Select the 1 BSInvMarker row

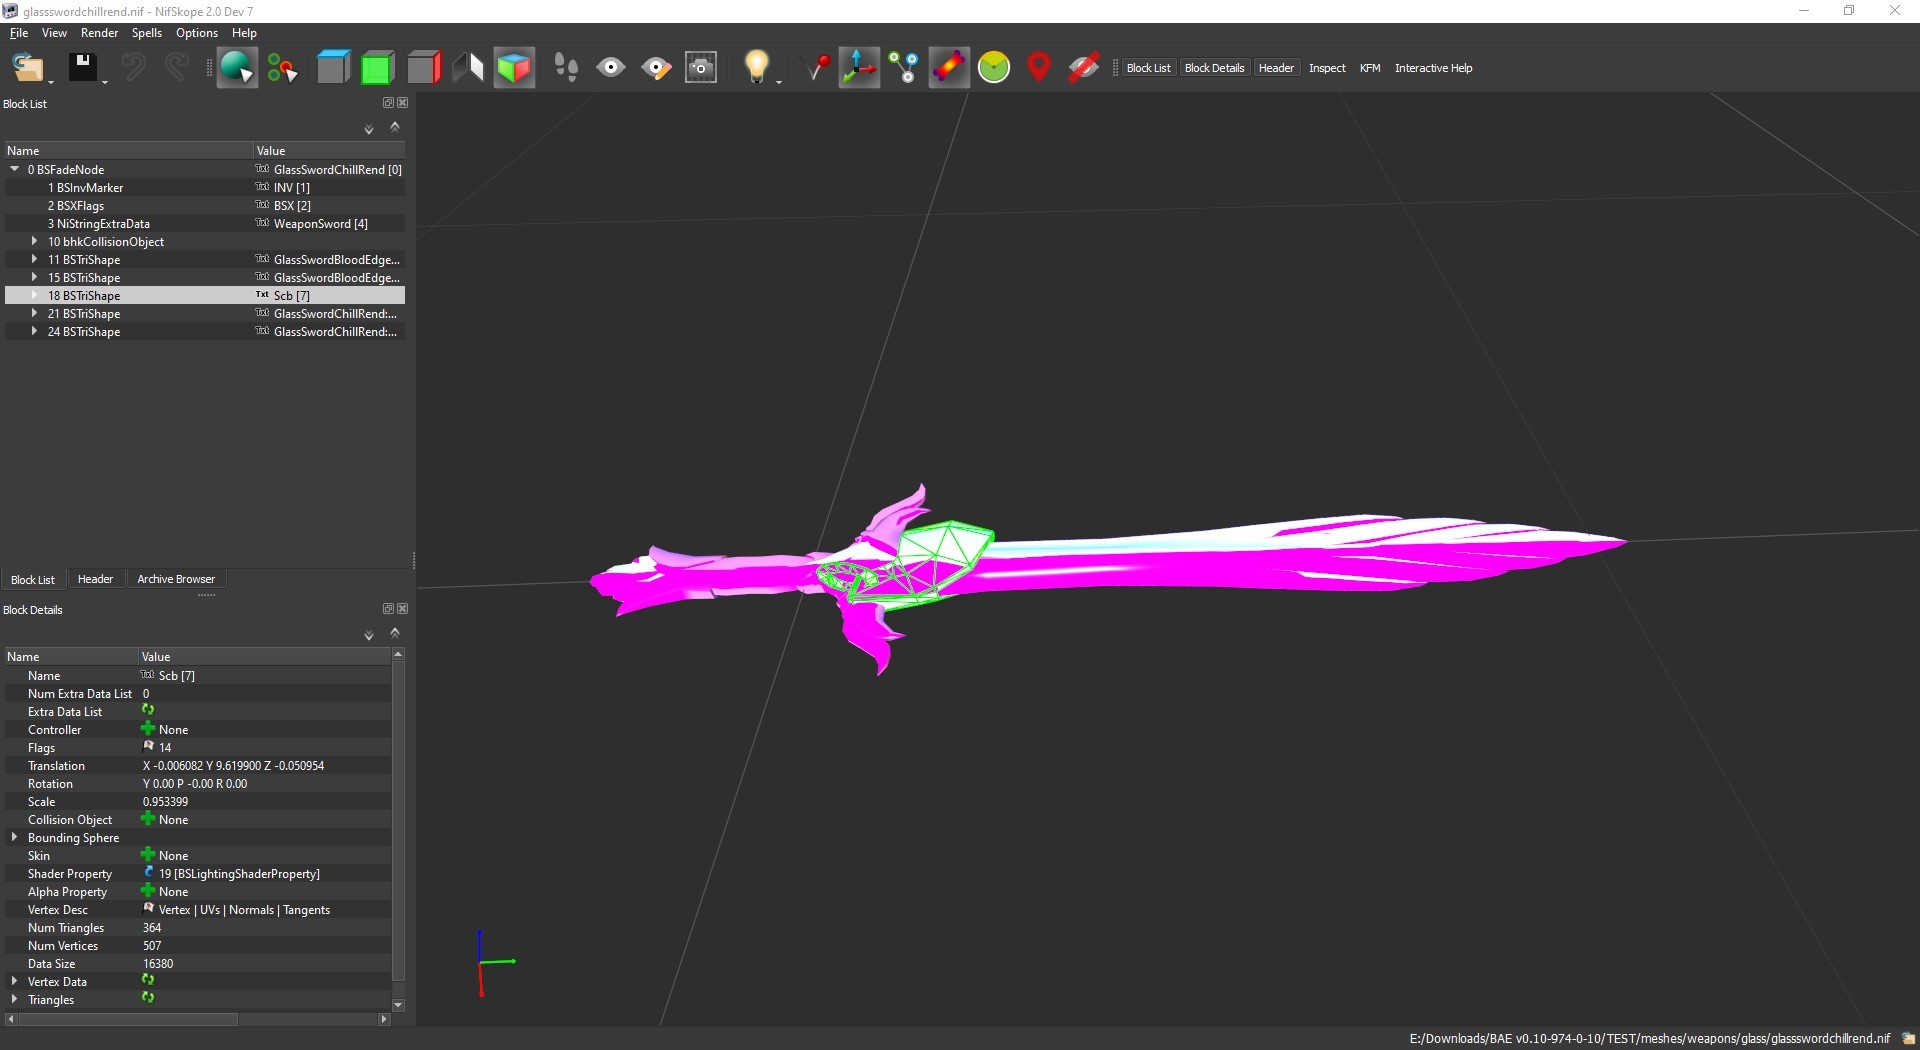(x=205, y=187)
